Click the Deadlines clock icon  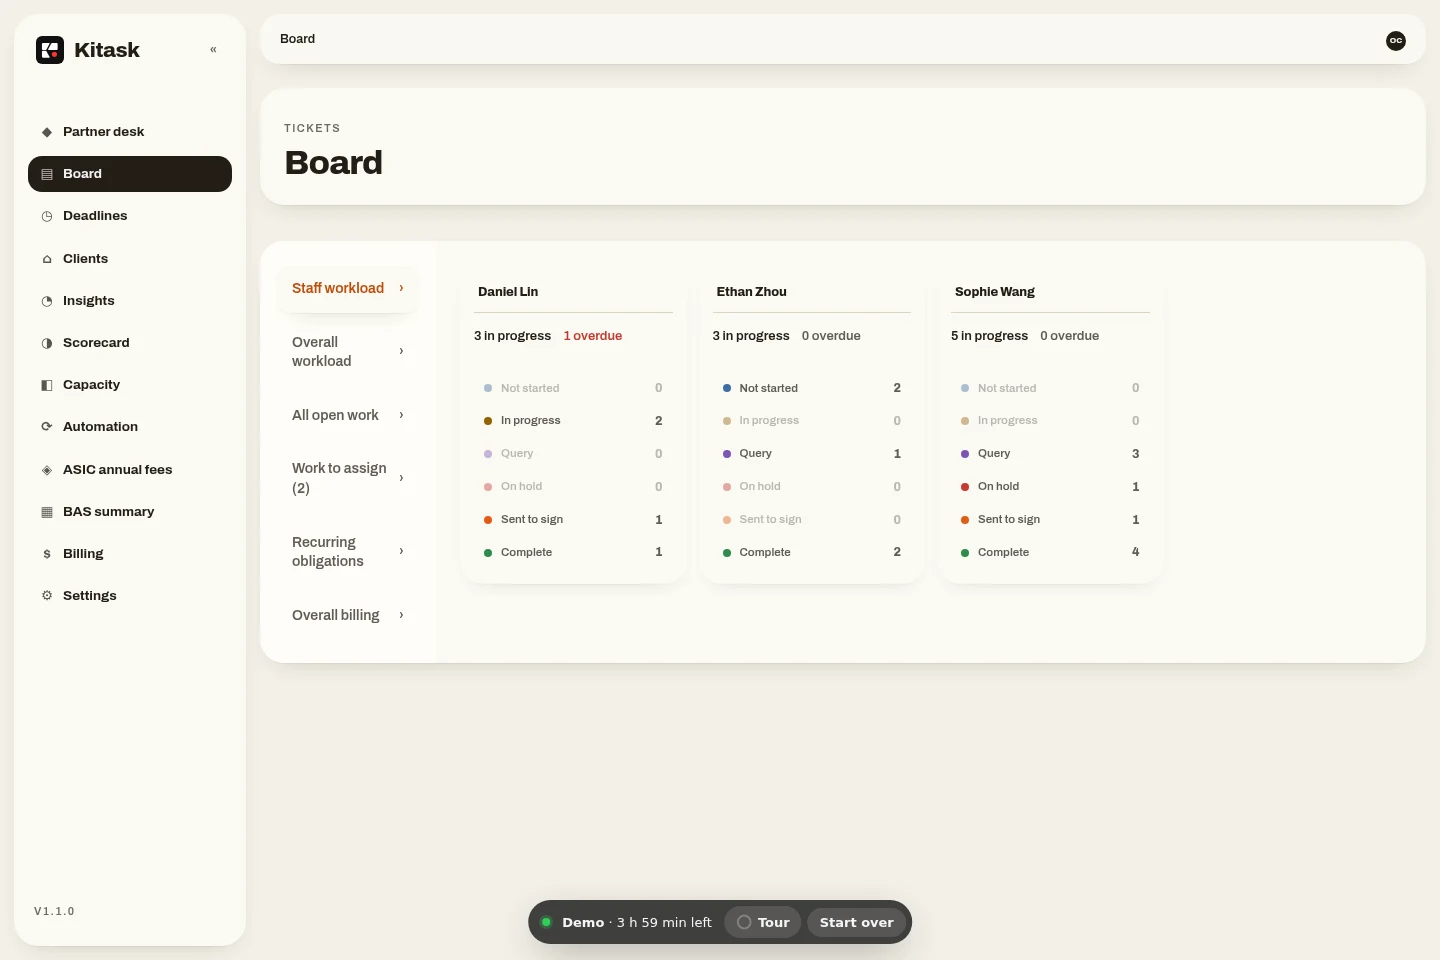tap(47, 216)
